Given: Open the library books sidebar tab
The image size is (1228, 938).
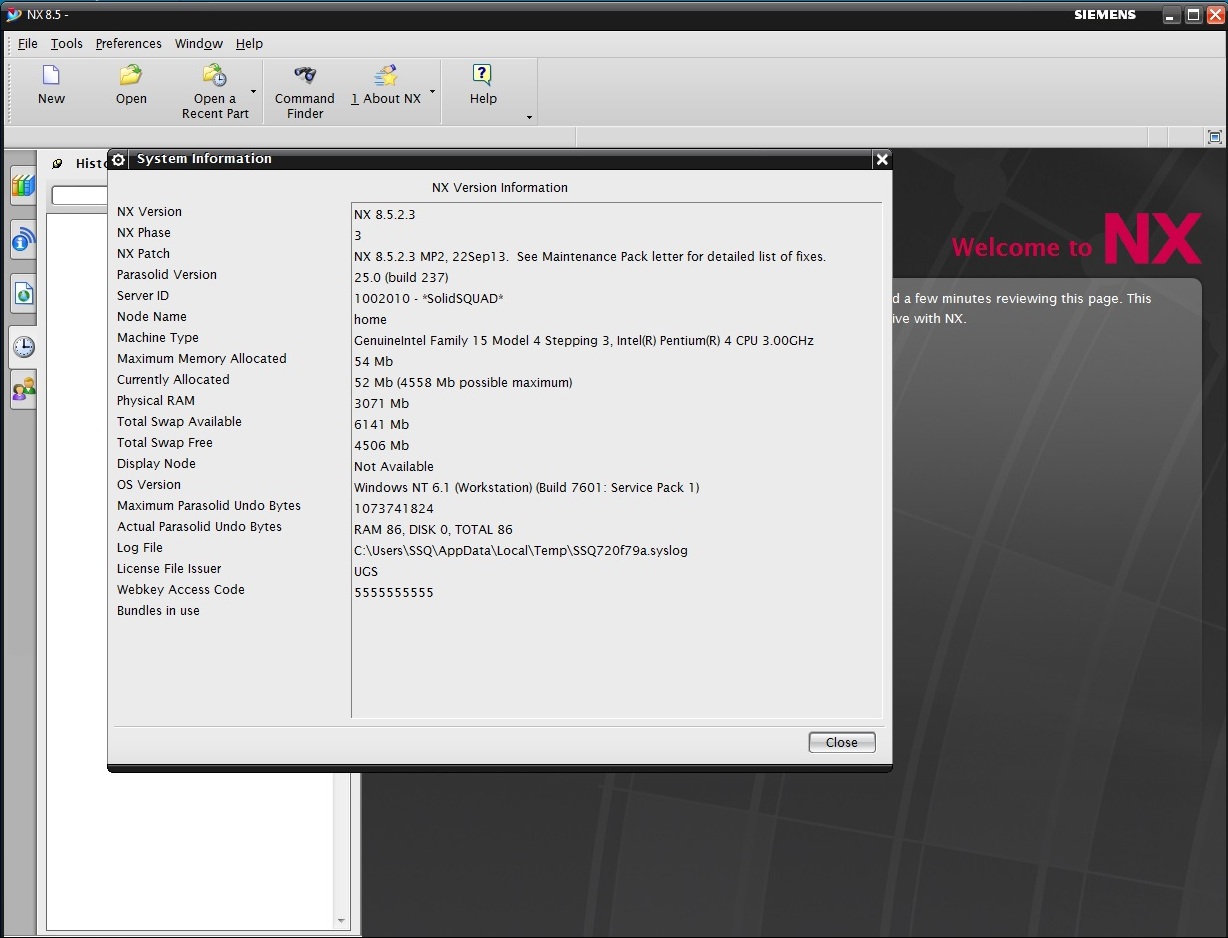Looking at the screenshot, I should click(x=23, y=186).
